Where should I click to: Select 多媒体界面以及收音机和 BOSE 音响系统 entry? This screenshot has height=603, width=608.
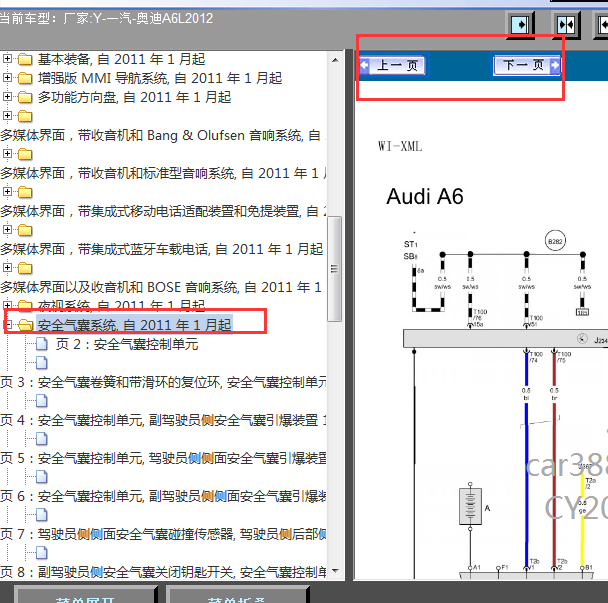coord(161,287)
